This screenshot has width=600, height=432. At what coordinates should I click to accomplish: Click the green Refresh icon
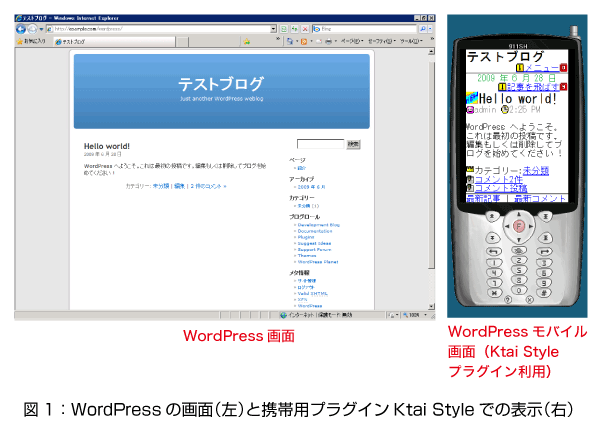[294, 29]
